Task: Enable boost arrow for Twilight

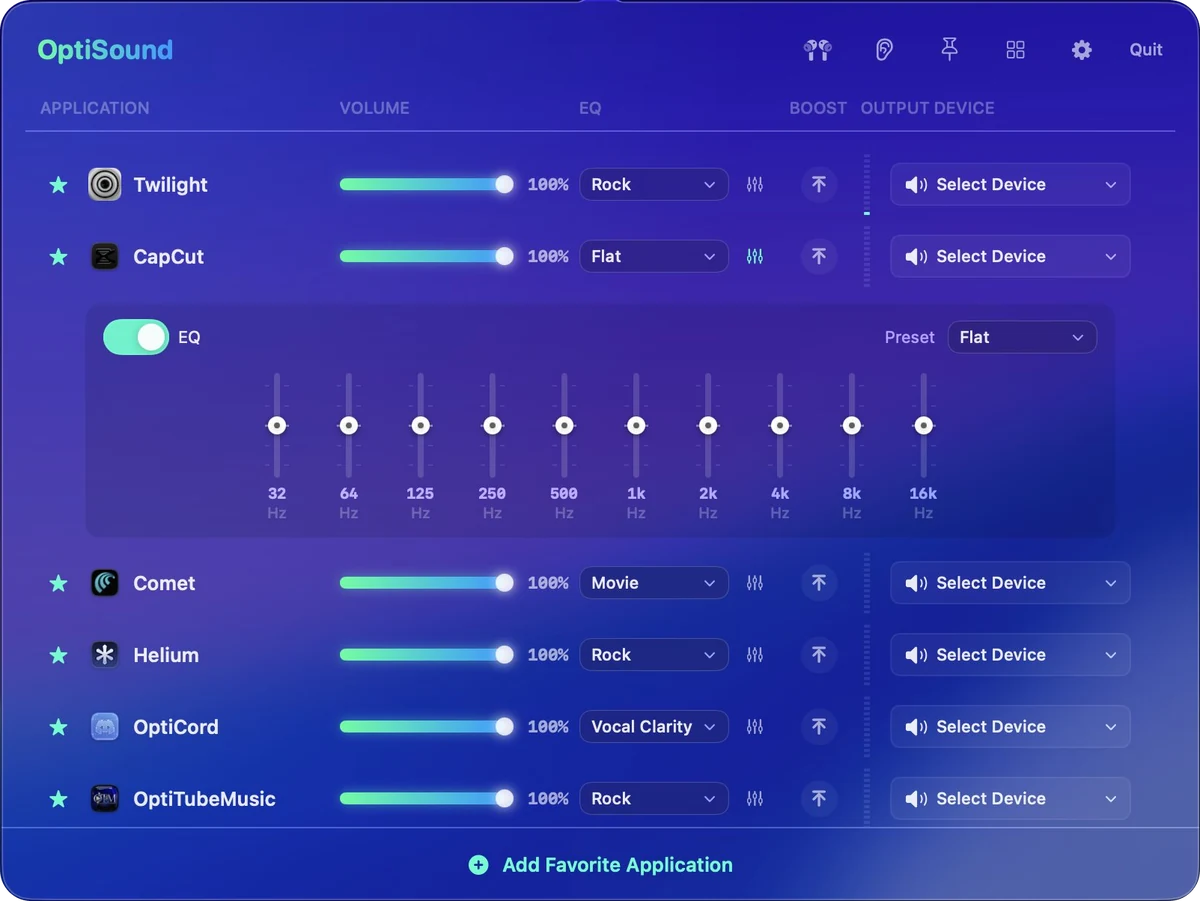Action: (819, 185)
